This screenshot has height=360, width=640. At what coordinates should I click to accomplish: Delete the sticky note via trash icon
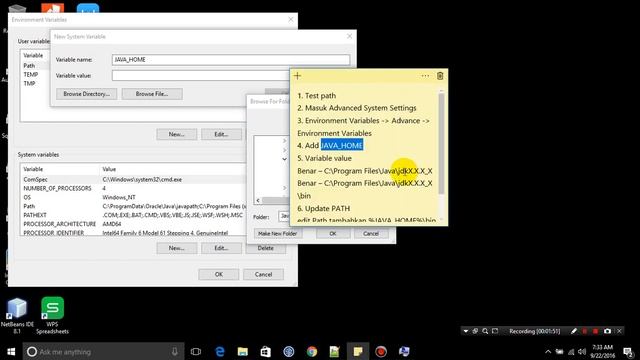point(440,76)
